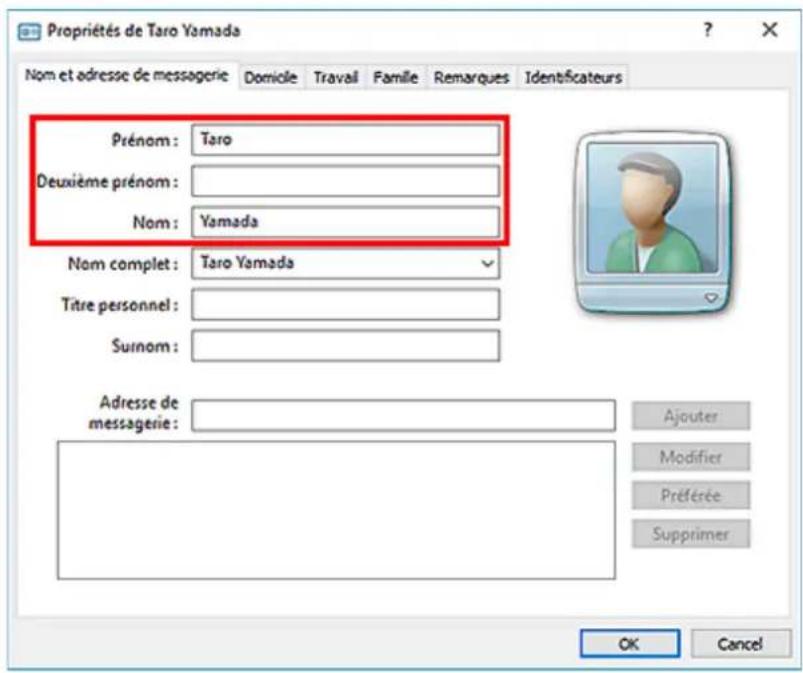Viewport: 803px width, 673px height.
Task: Click the Ajouter button
Action: click(x=691, y=416)
